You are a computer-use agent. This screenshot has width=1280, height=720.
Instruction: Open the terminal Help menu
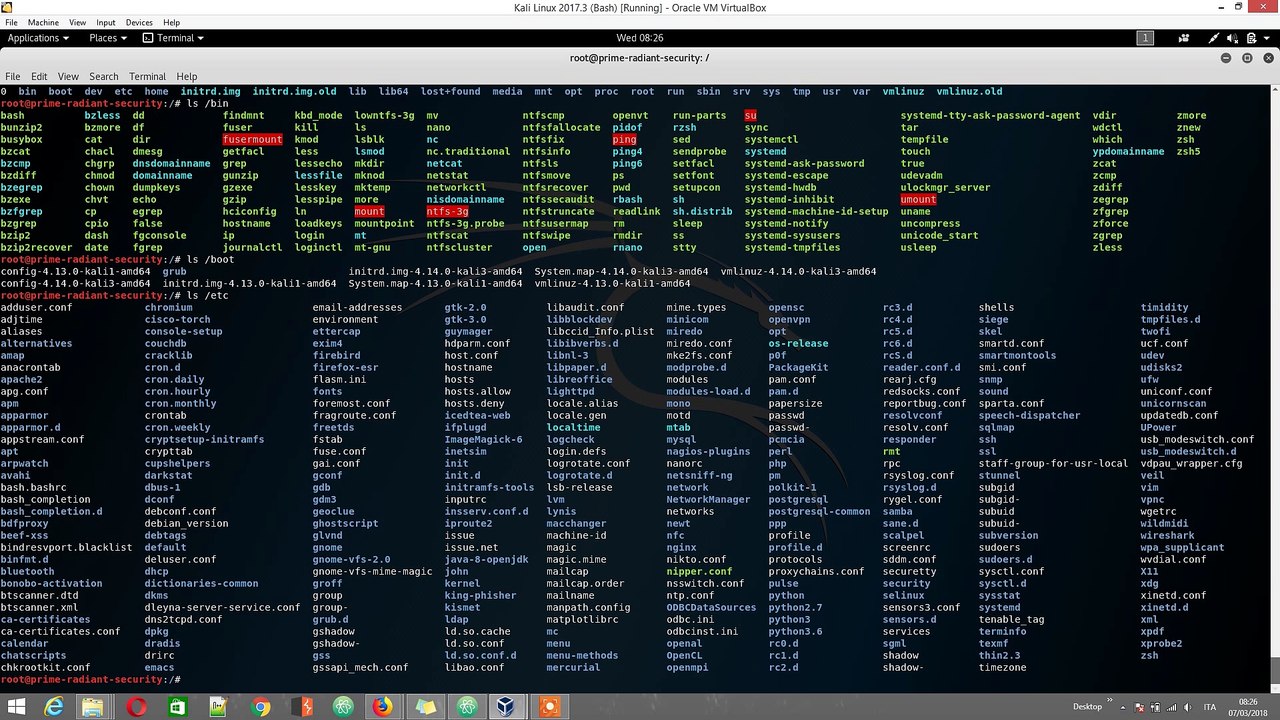[187, 76]
